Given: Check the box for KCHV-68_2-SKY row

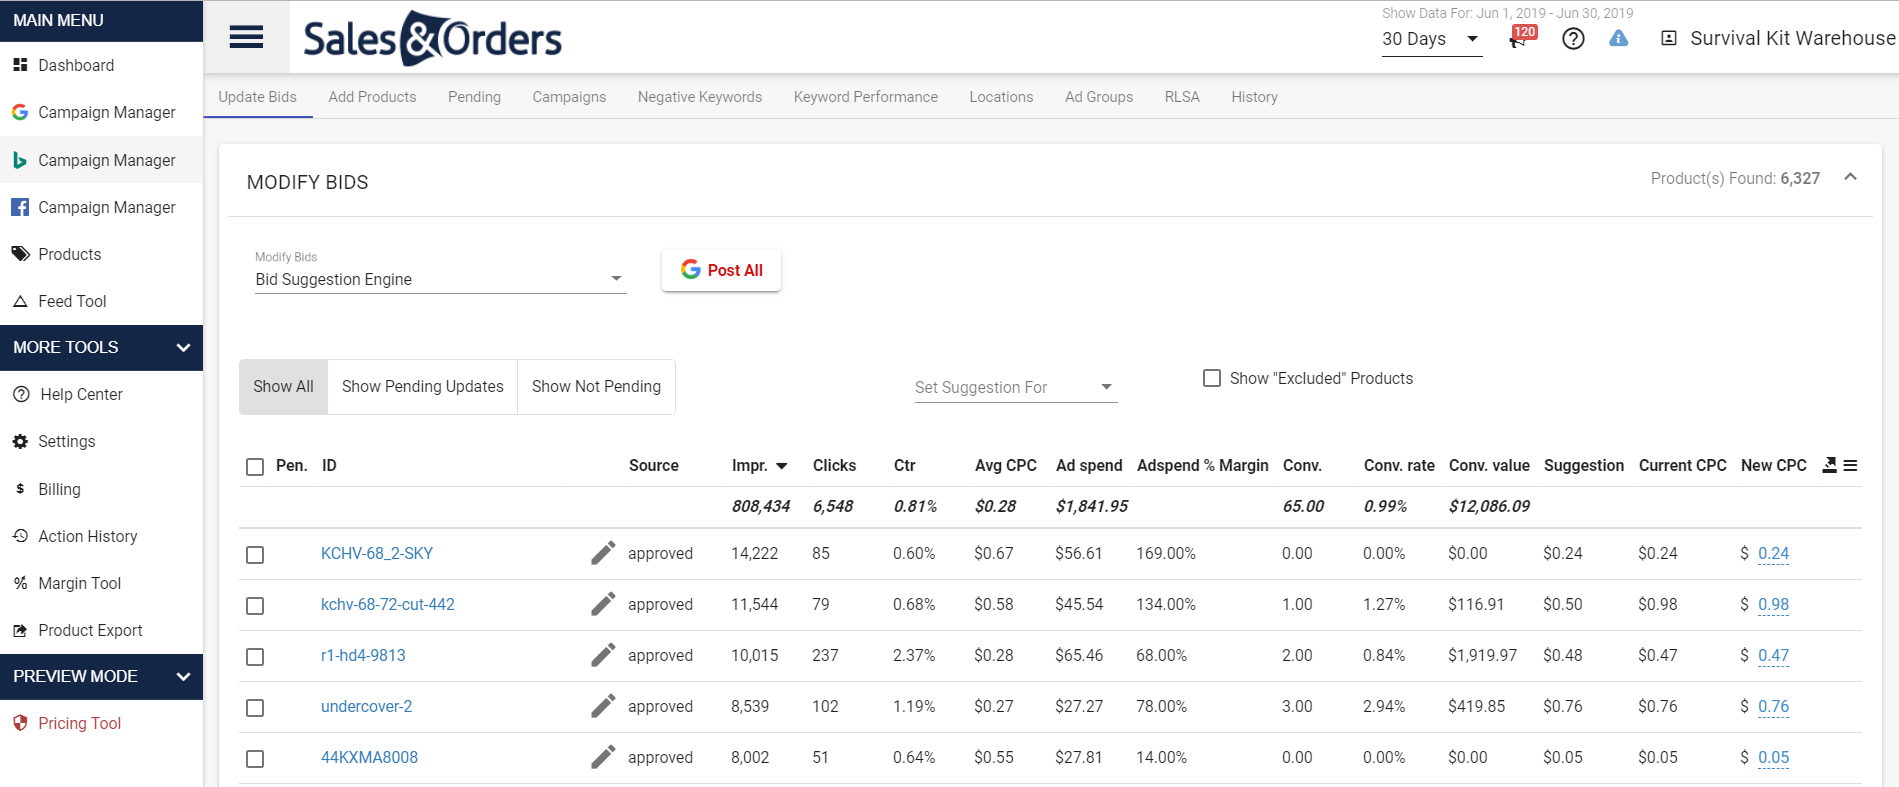Looking at the screenshot, I should pos(255,555).
